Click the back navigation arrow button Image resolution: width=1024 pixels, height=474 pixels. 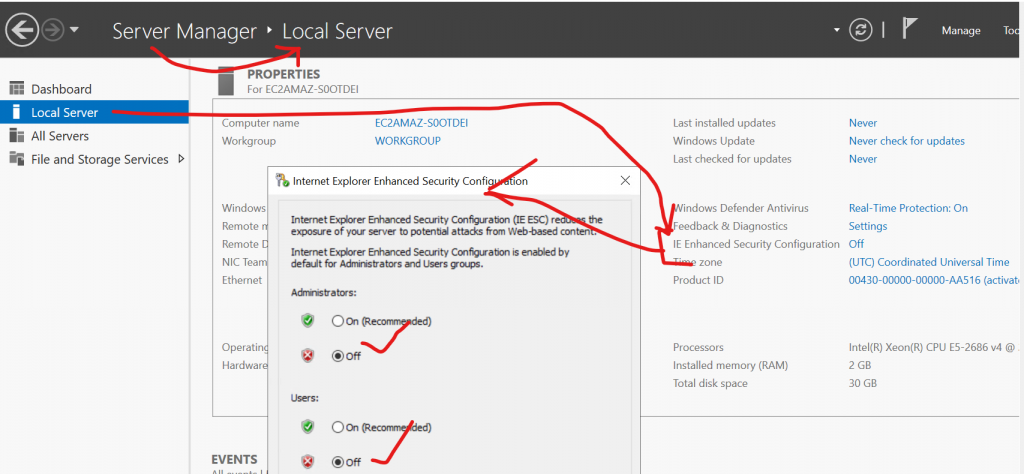pyautogui.click(x=21, y=30)
